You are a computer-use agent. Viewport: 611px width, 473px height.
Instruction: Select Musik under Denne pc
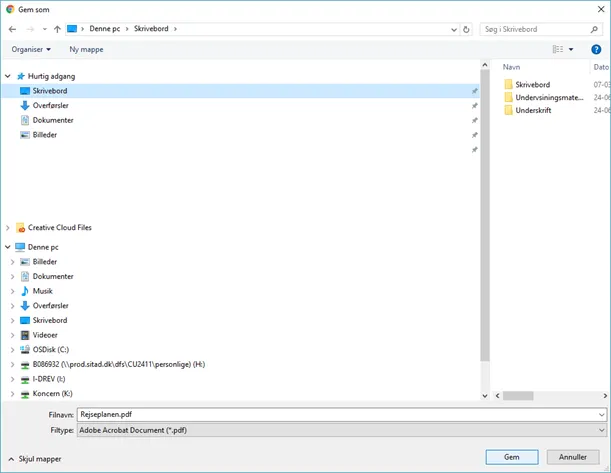point(42,290)
